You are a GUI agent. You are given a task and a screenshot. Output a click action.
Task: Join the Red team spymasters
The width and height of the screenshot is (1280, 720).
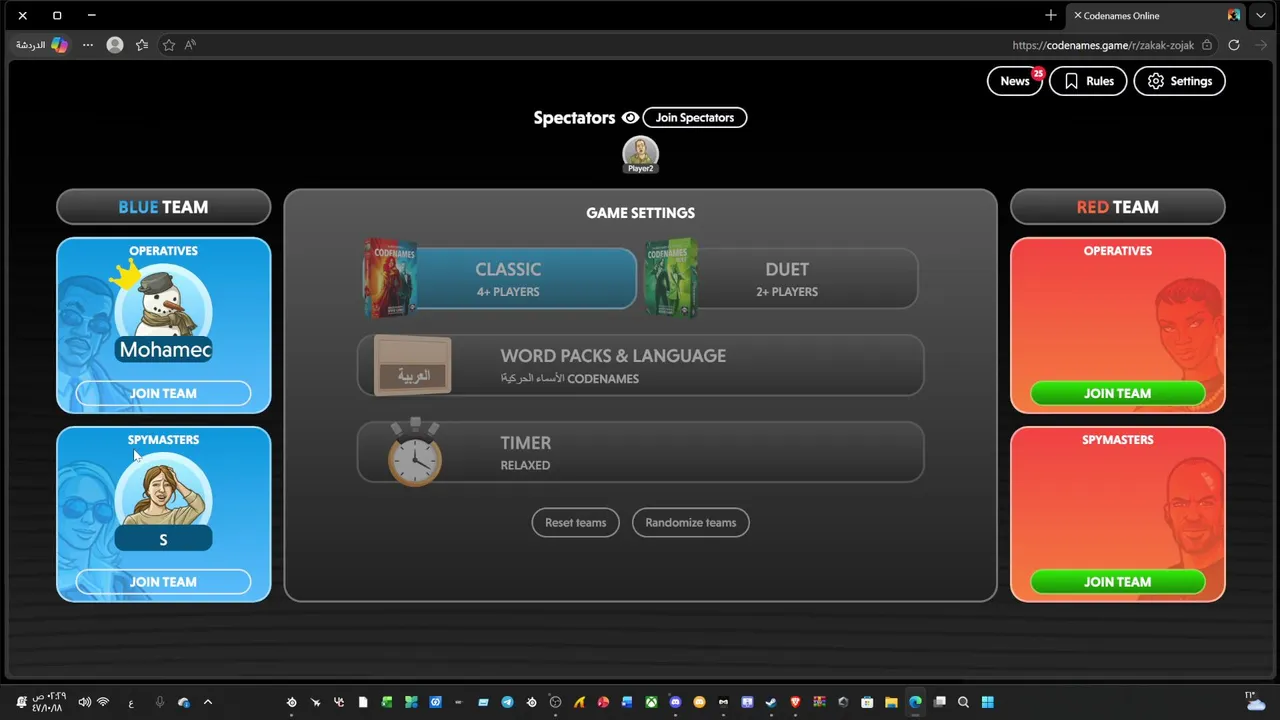point(1117,582)
